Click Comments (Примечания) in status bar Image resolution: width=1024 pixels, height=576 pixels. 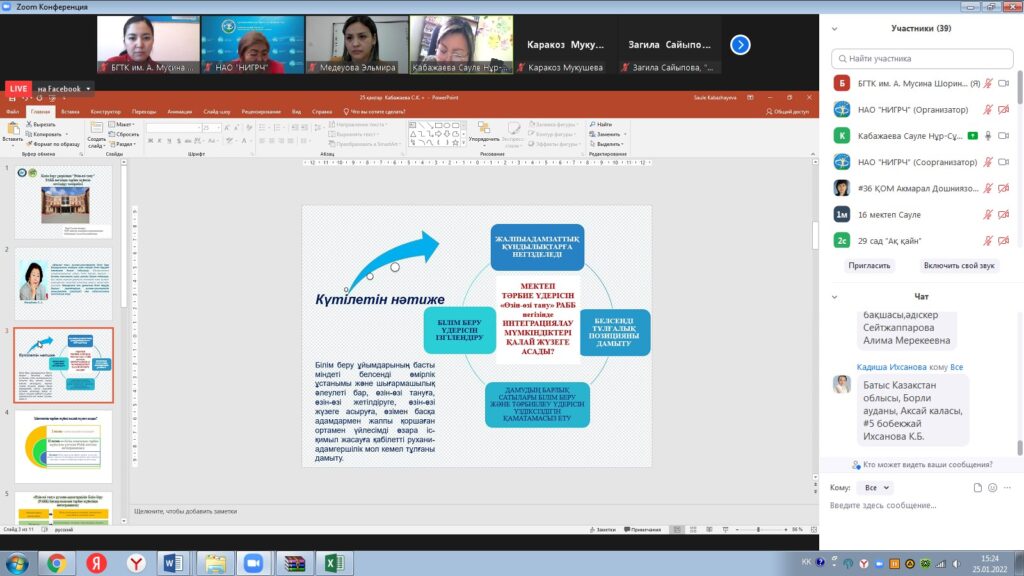(x=643, y=530)
